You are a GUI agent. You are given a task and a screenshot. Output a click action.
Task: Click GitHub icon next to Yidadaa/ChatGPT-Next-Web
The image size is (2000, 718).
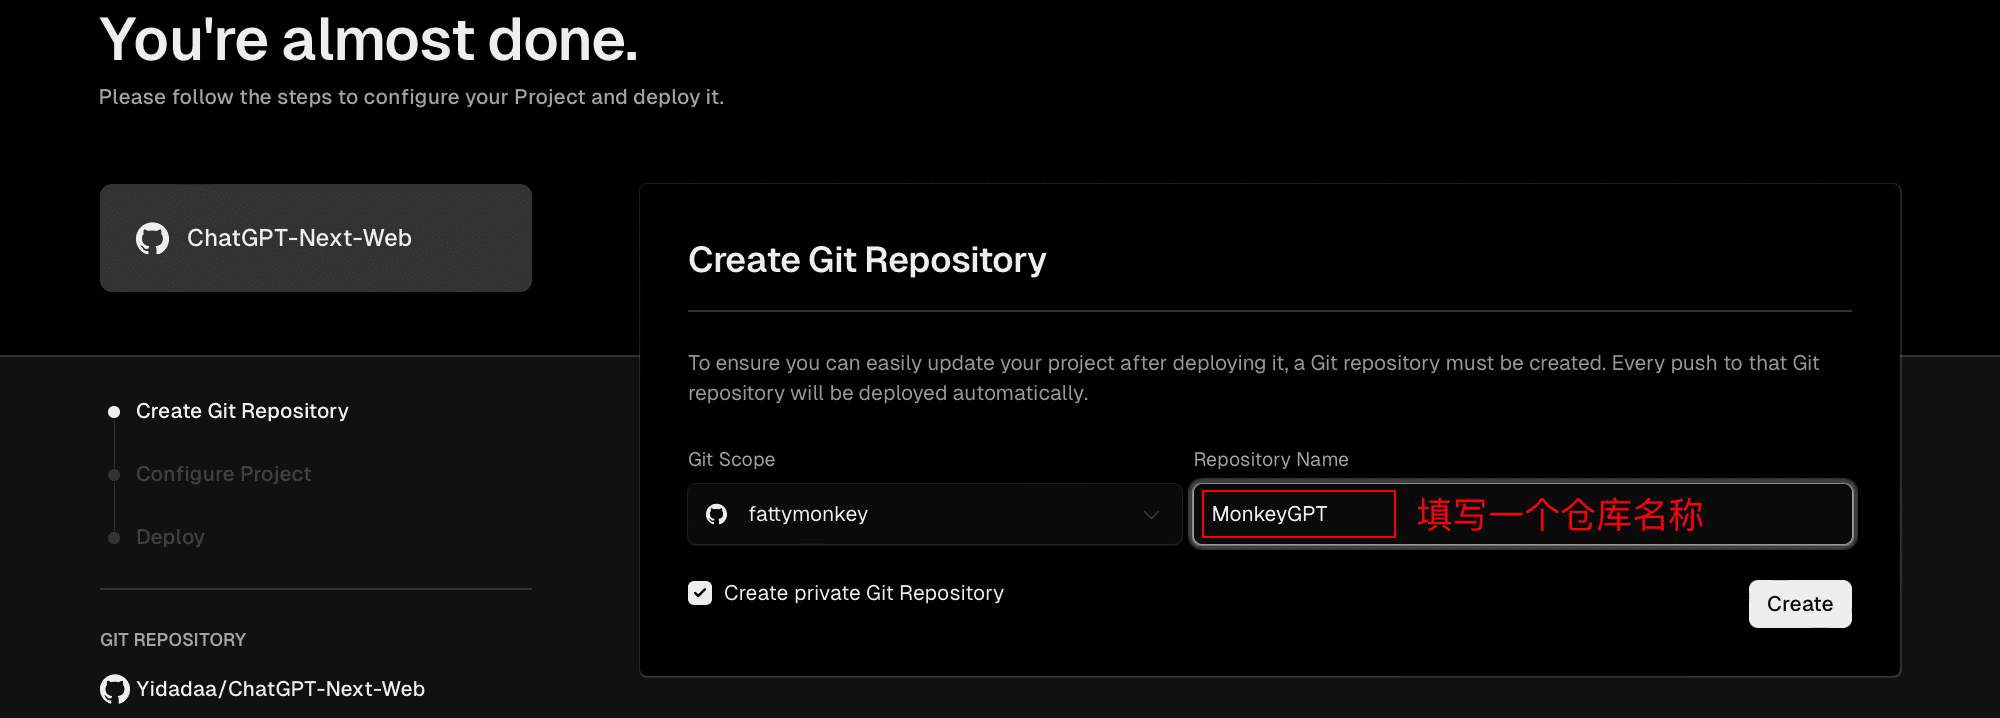[x=115, y=689]
